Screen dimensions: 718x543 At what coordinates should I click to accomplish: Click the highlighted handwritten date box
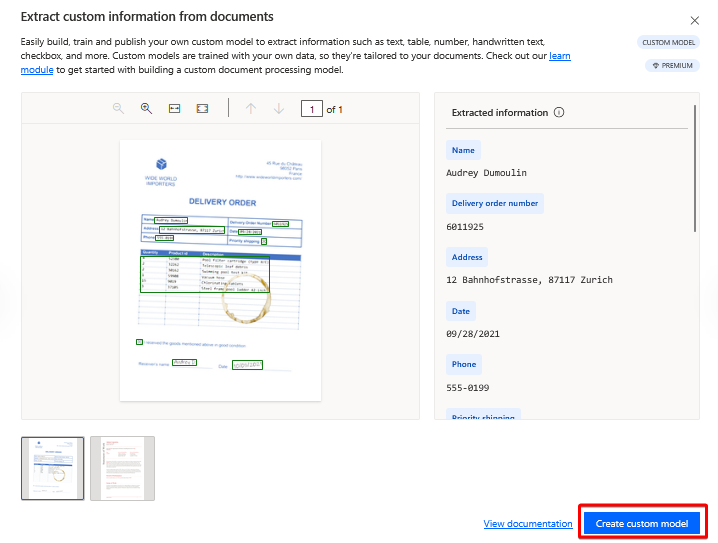[x=247, y=365]
